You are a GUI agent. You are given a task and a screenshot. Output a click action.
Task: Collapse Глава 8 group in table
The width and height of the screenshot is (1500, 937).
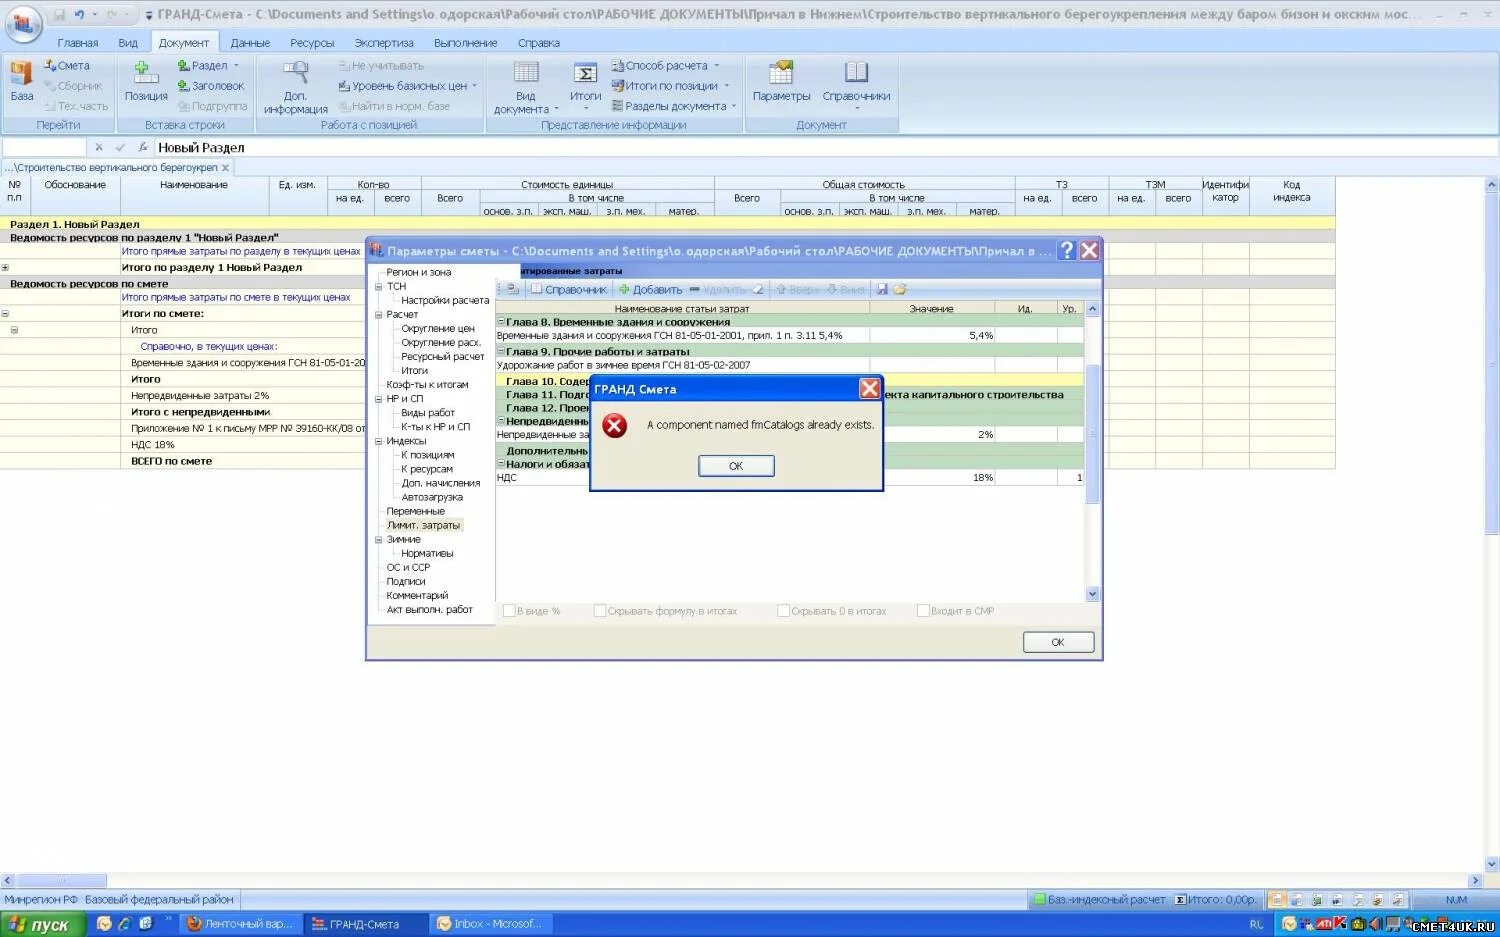tap(501, 322)
